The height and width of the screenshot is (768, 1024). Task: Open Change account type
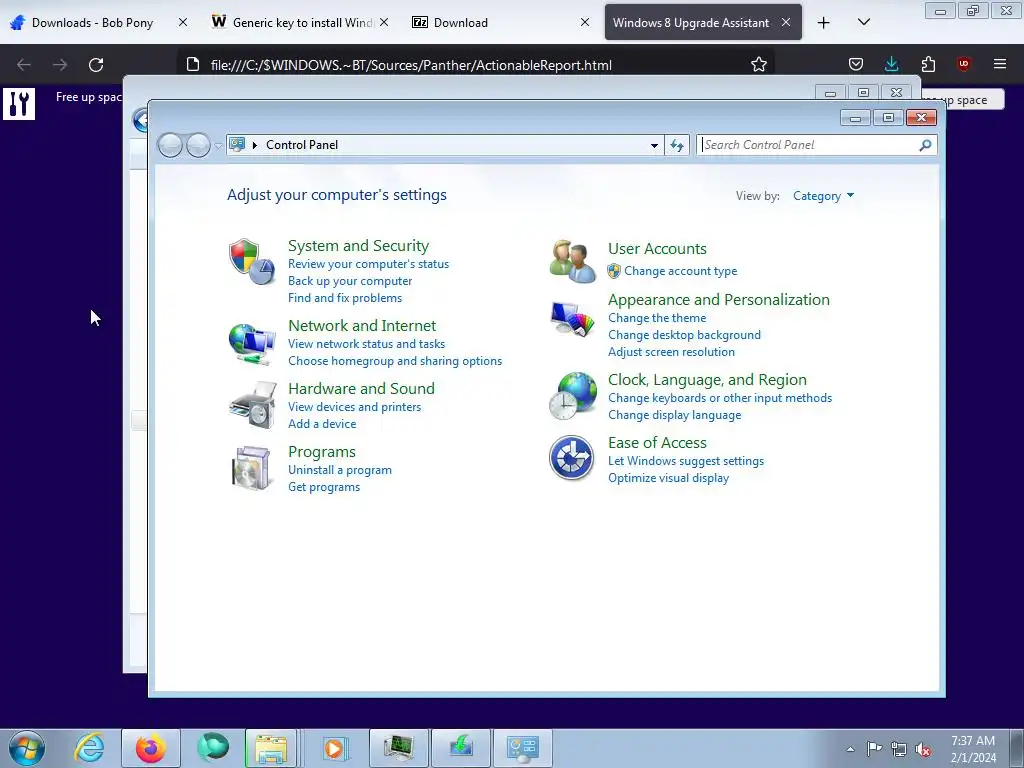[680, 270]
